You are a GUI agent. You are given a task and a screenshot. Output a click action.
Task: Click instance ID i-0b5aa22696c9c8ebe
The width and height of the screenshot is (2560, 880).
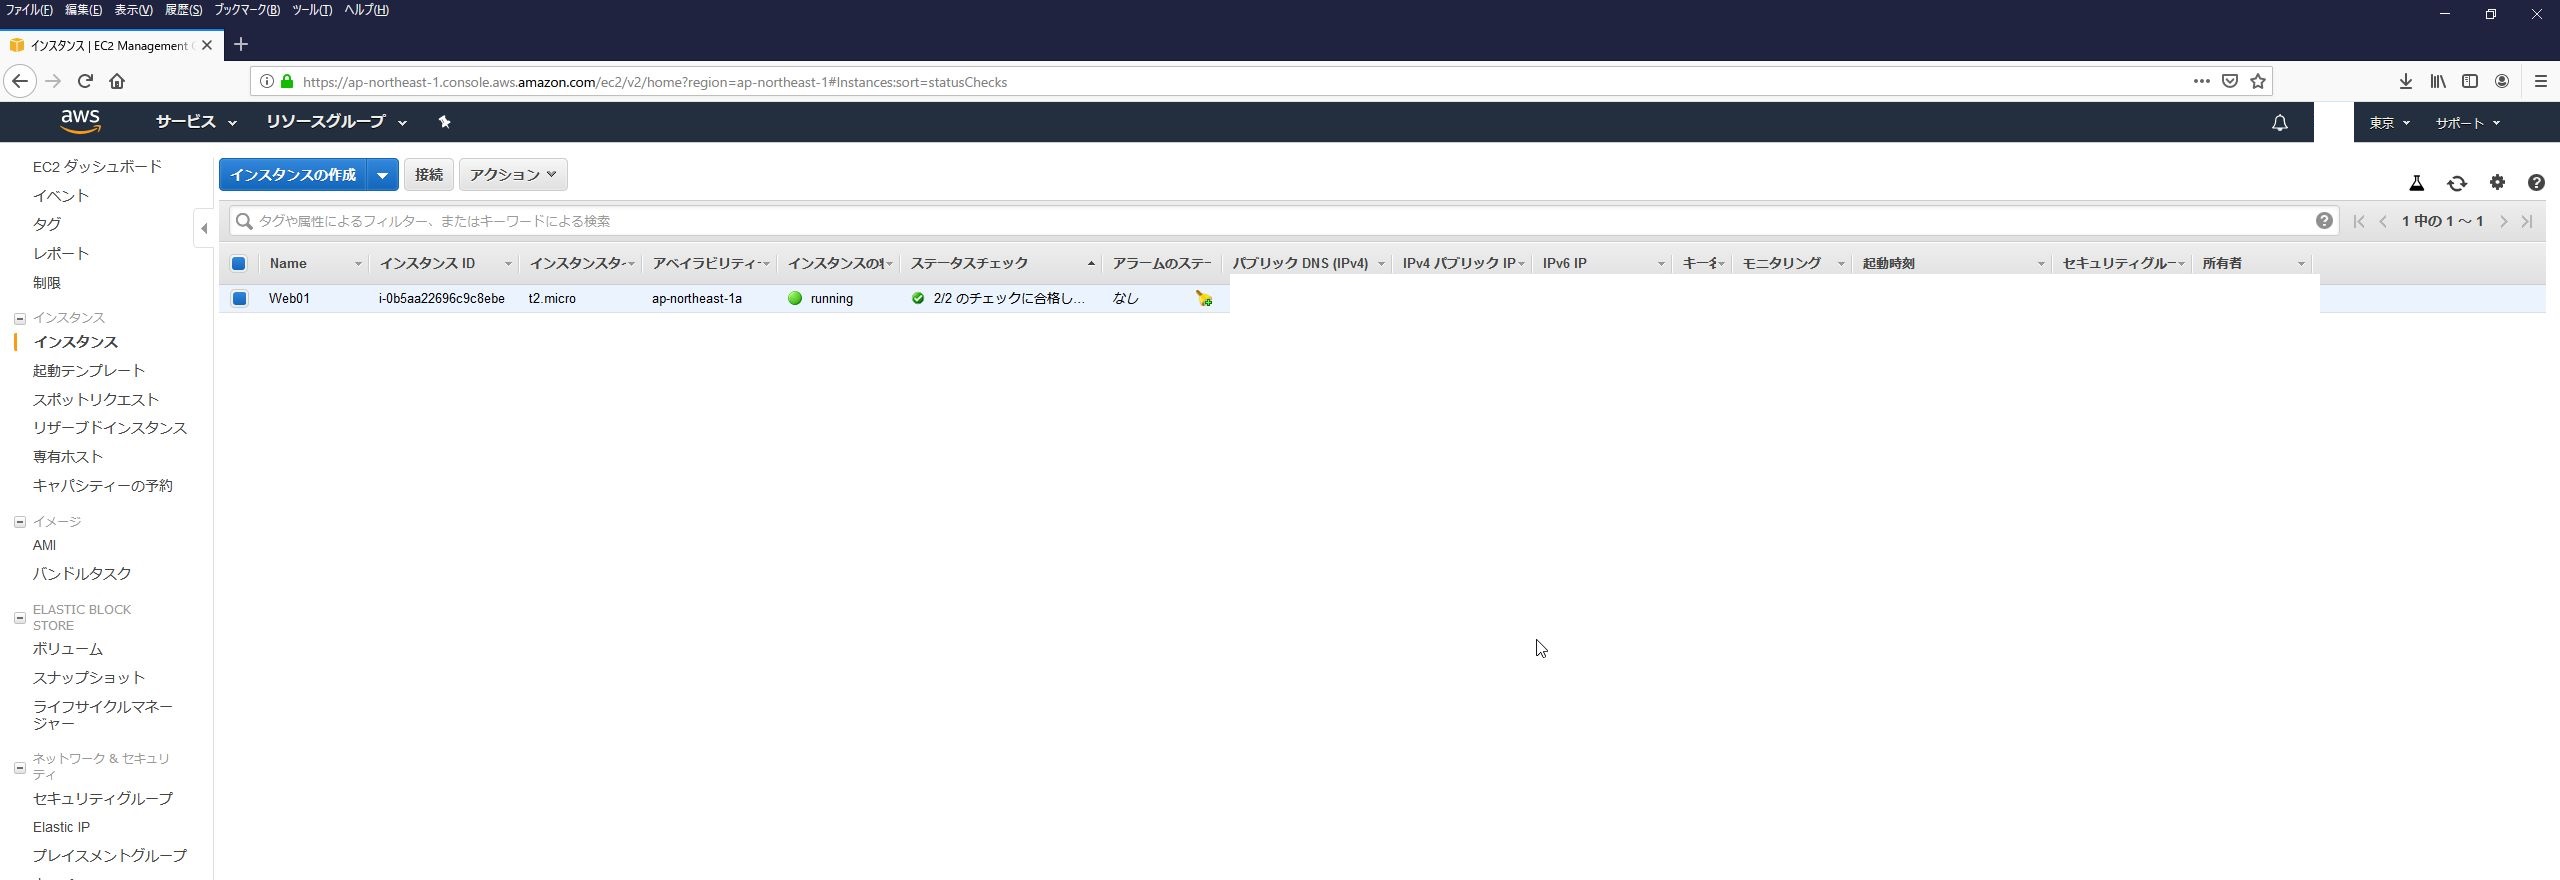tap(441, 298)
